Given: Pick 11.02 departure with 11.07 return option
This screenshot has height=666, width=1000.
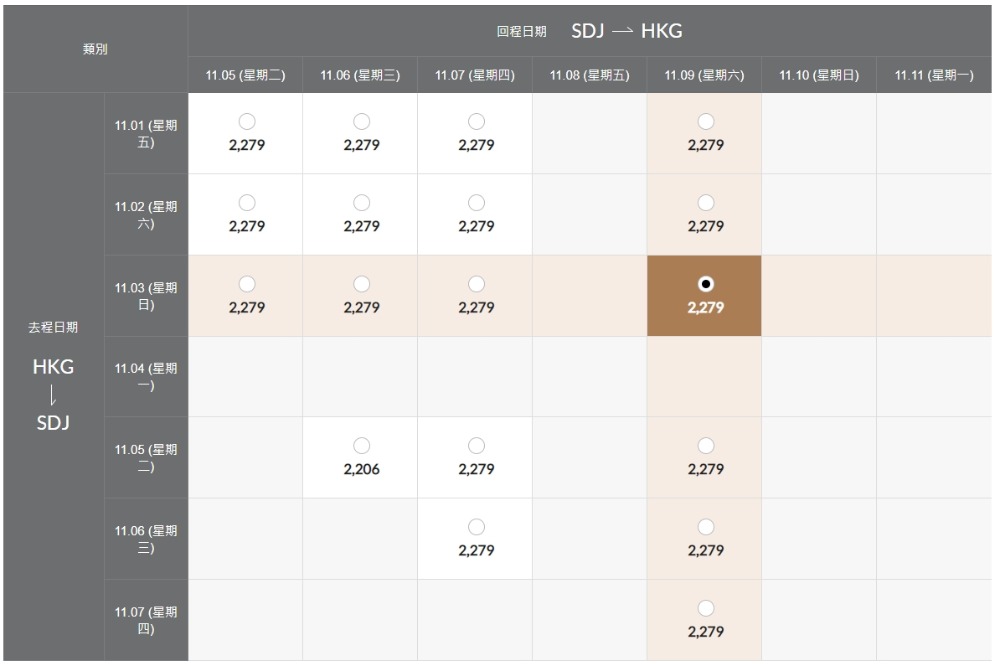Looking at the screenshot, I should tap(476, 203).
